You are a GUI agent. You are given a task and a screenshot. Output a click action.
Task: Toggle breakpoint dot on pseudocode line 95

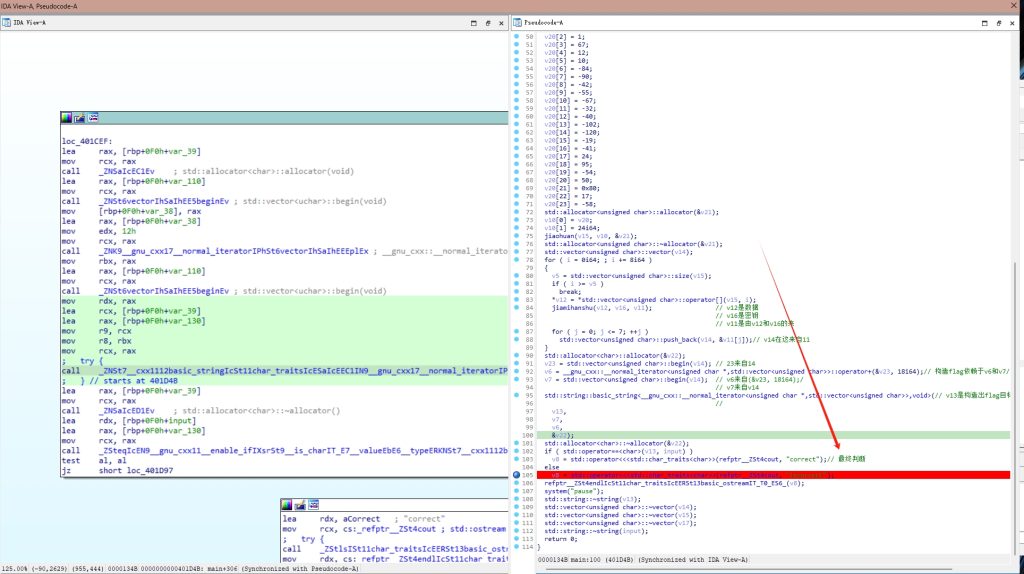(516, 395)
